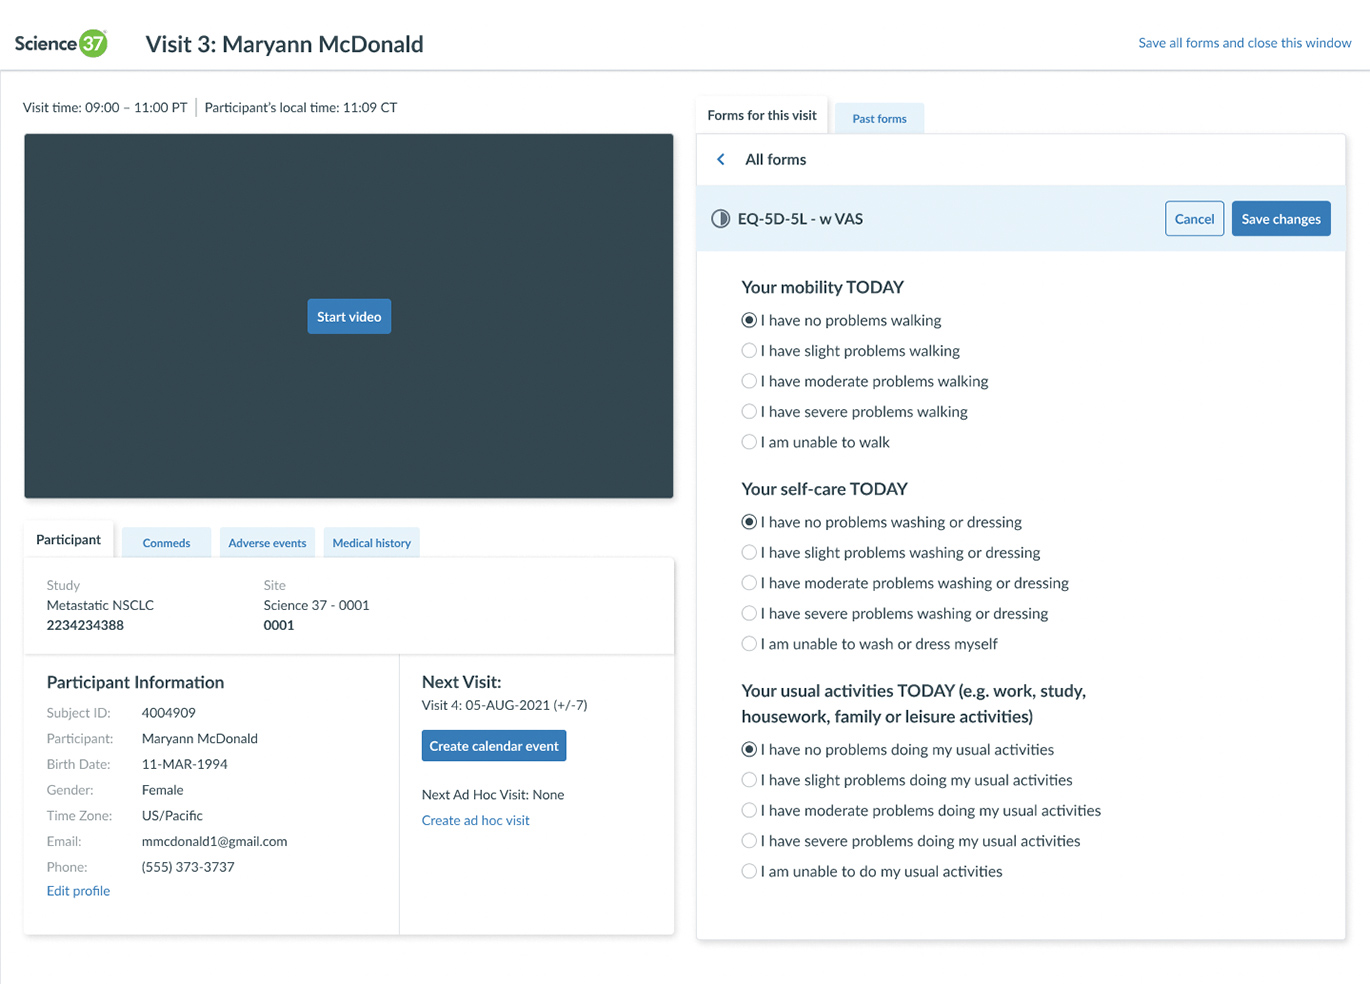The height and width of the screenshot is (1000, 1370).
Task: Click the Science 37 logo
Action: pos(61,43)
